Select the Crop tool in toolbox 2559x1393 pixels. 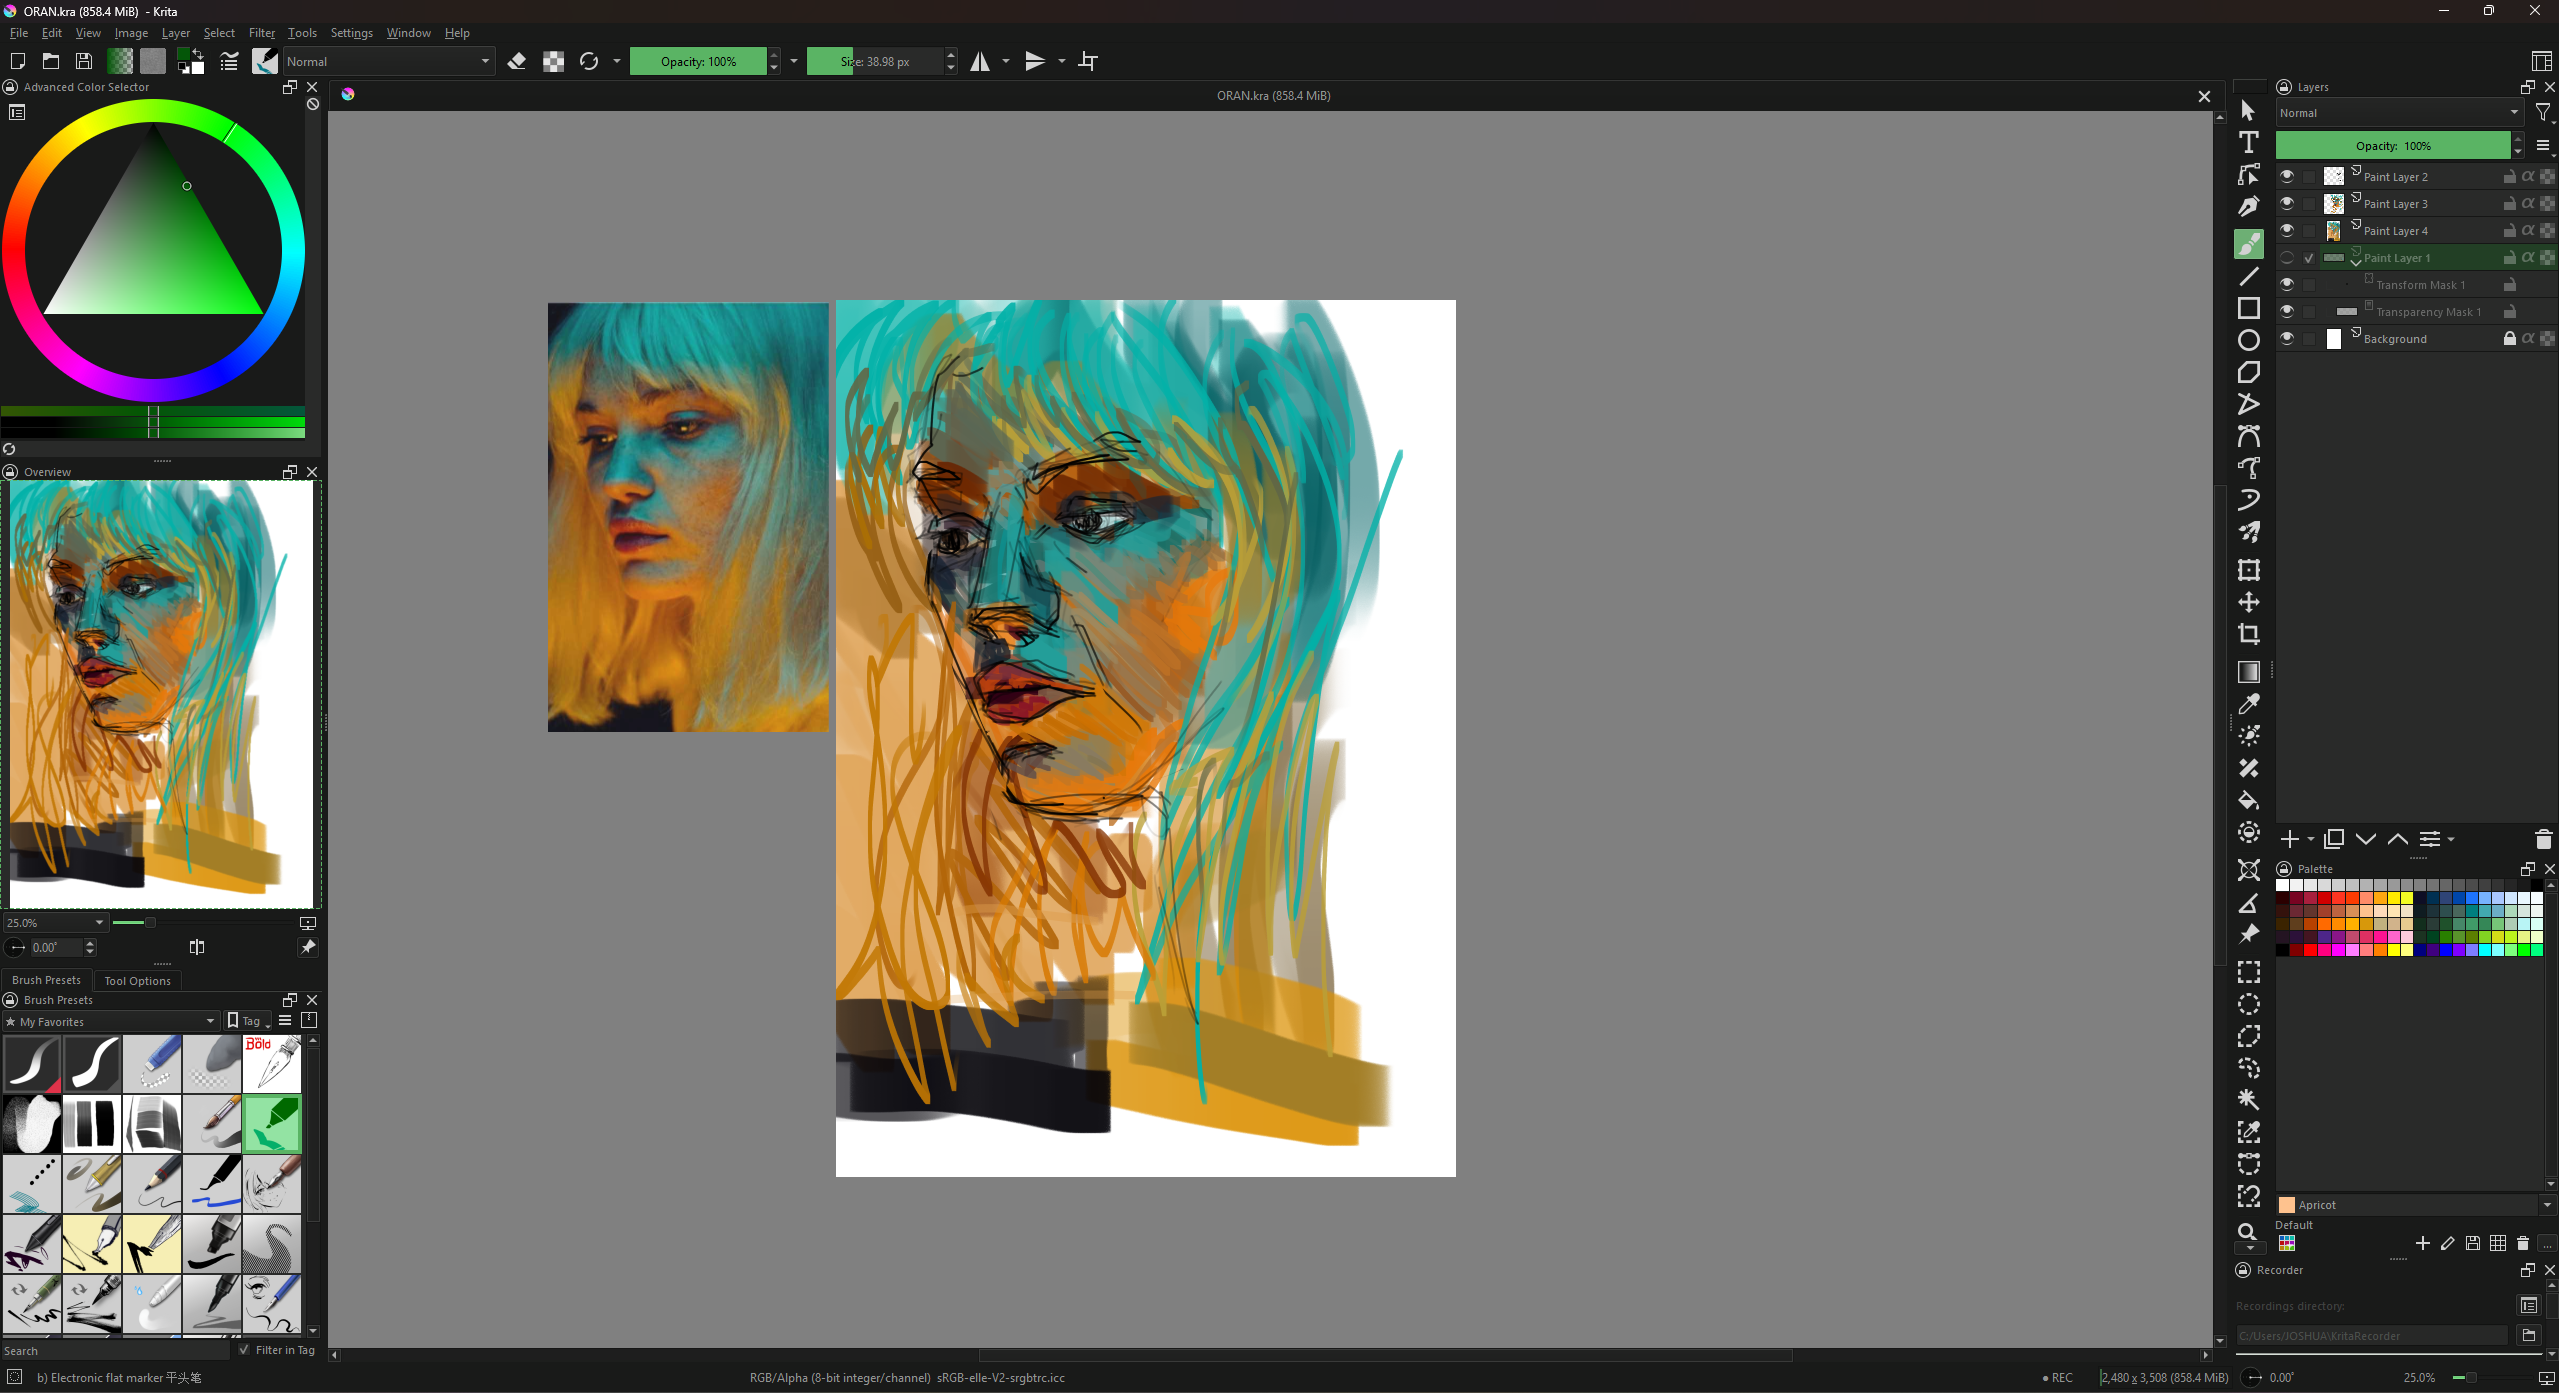(2248, 634)
